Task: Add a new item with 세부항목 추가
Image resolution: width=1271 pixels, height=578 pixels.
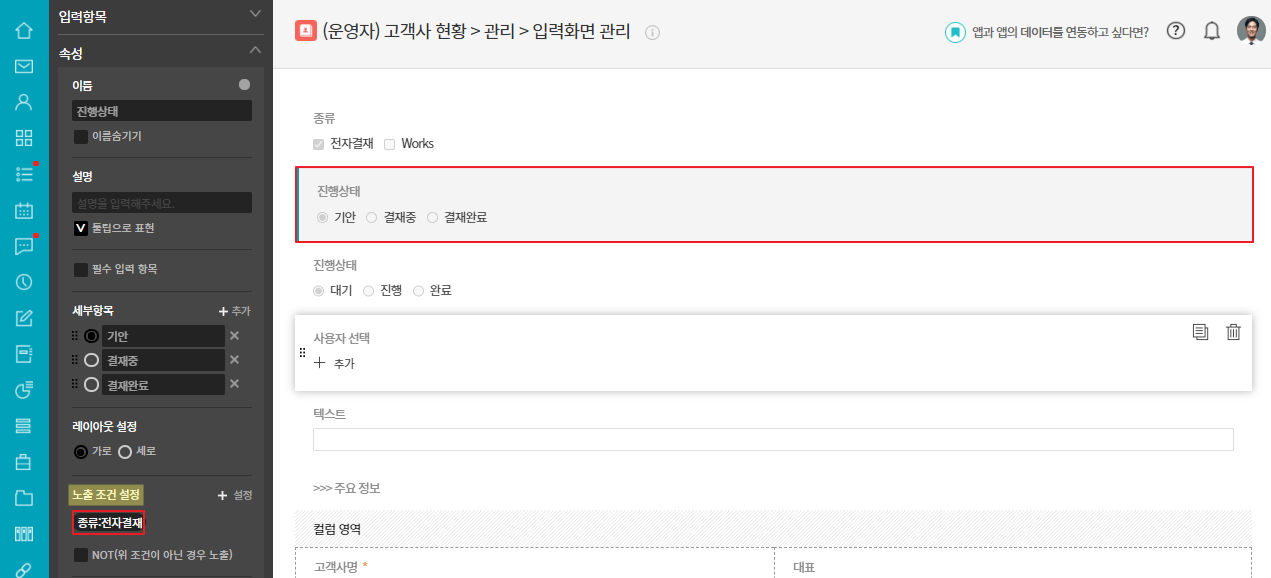Action: 234,311
